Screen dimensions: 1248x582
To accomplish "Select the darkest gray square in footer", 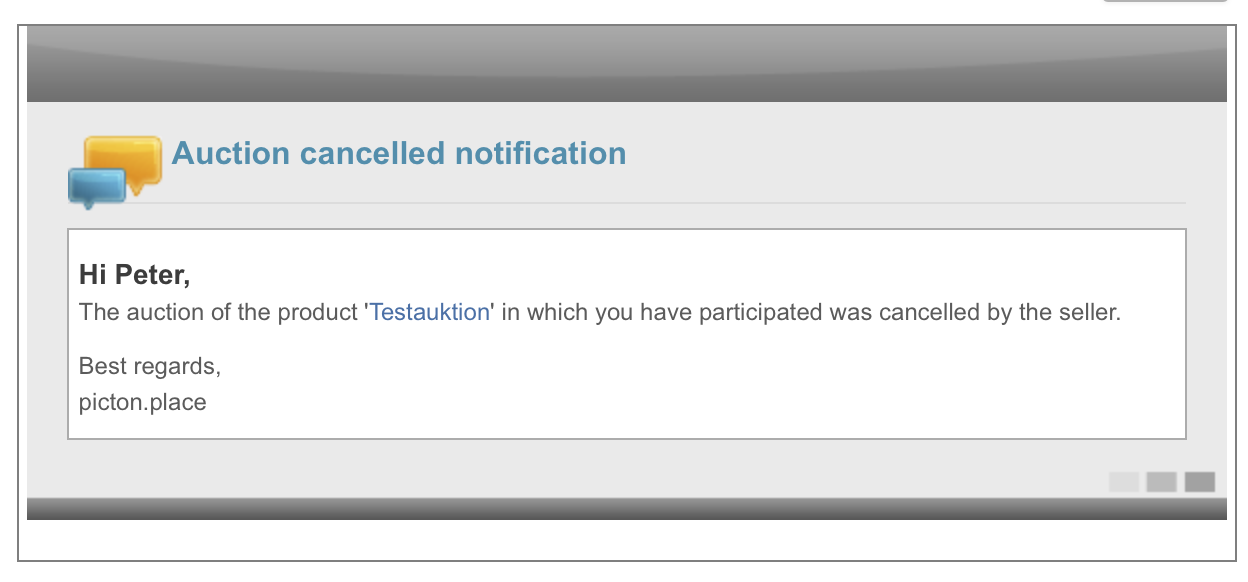I will pyautogui.click(x=1199, y=482).
